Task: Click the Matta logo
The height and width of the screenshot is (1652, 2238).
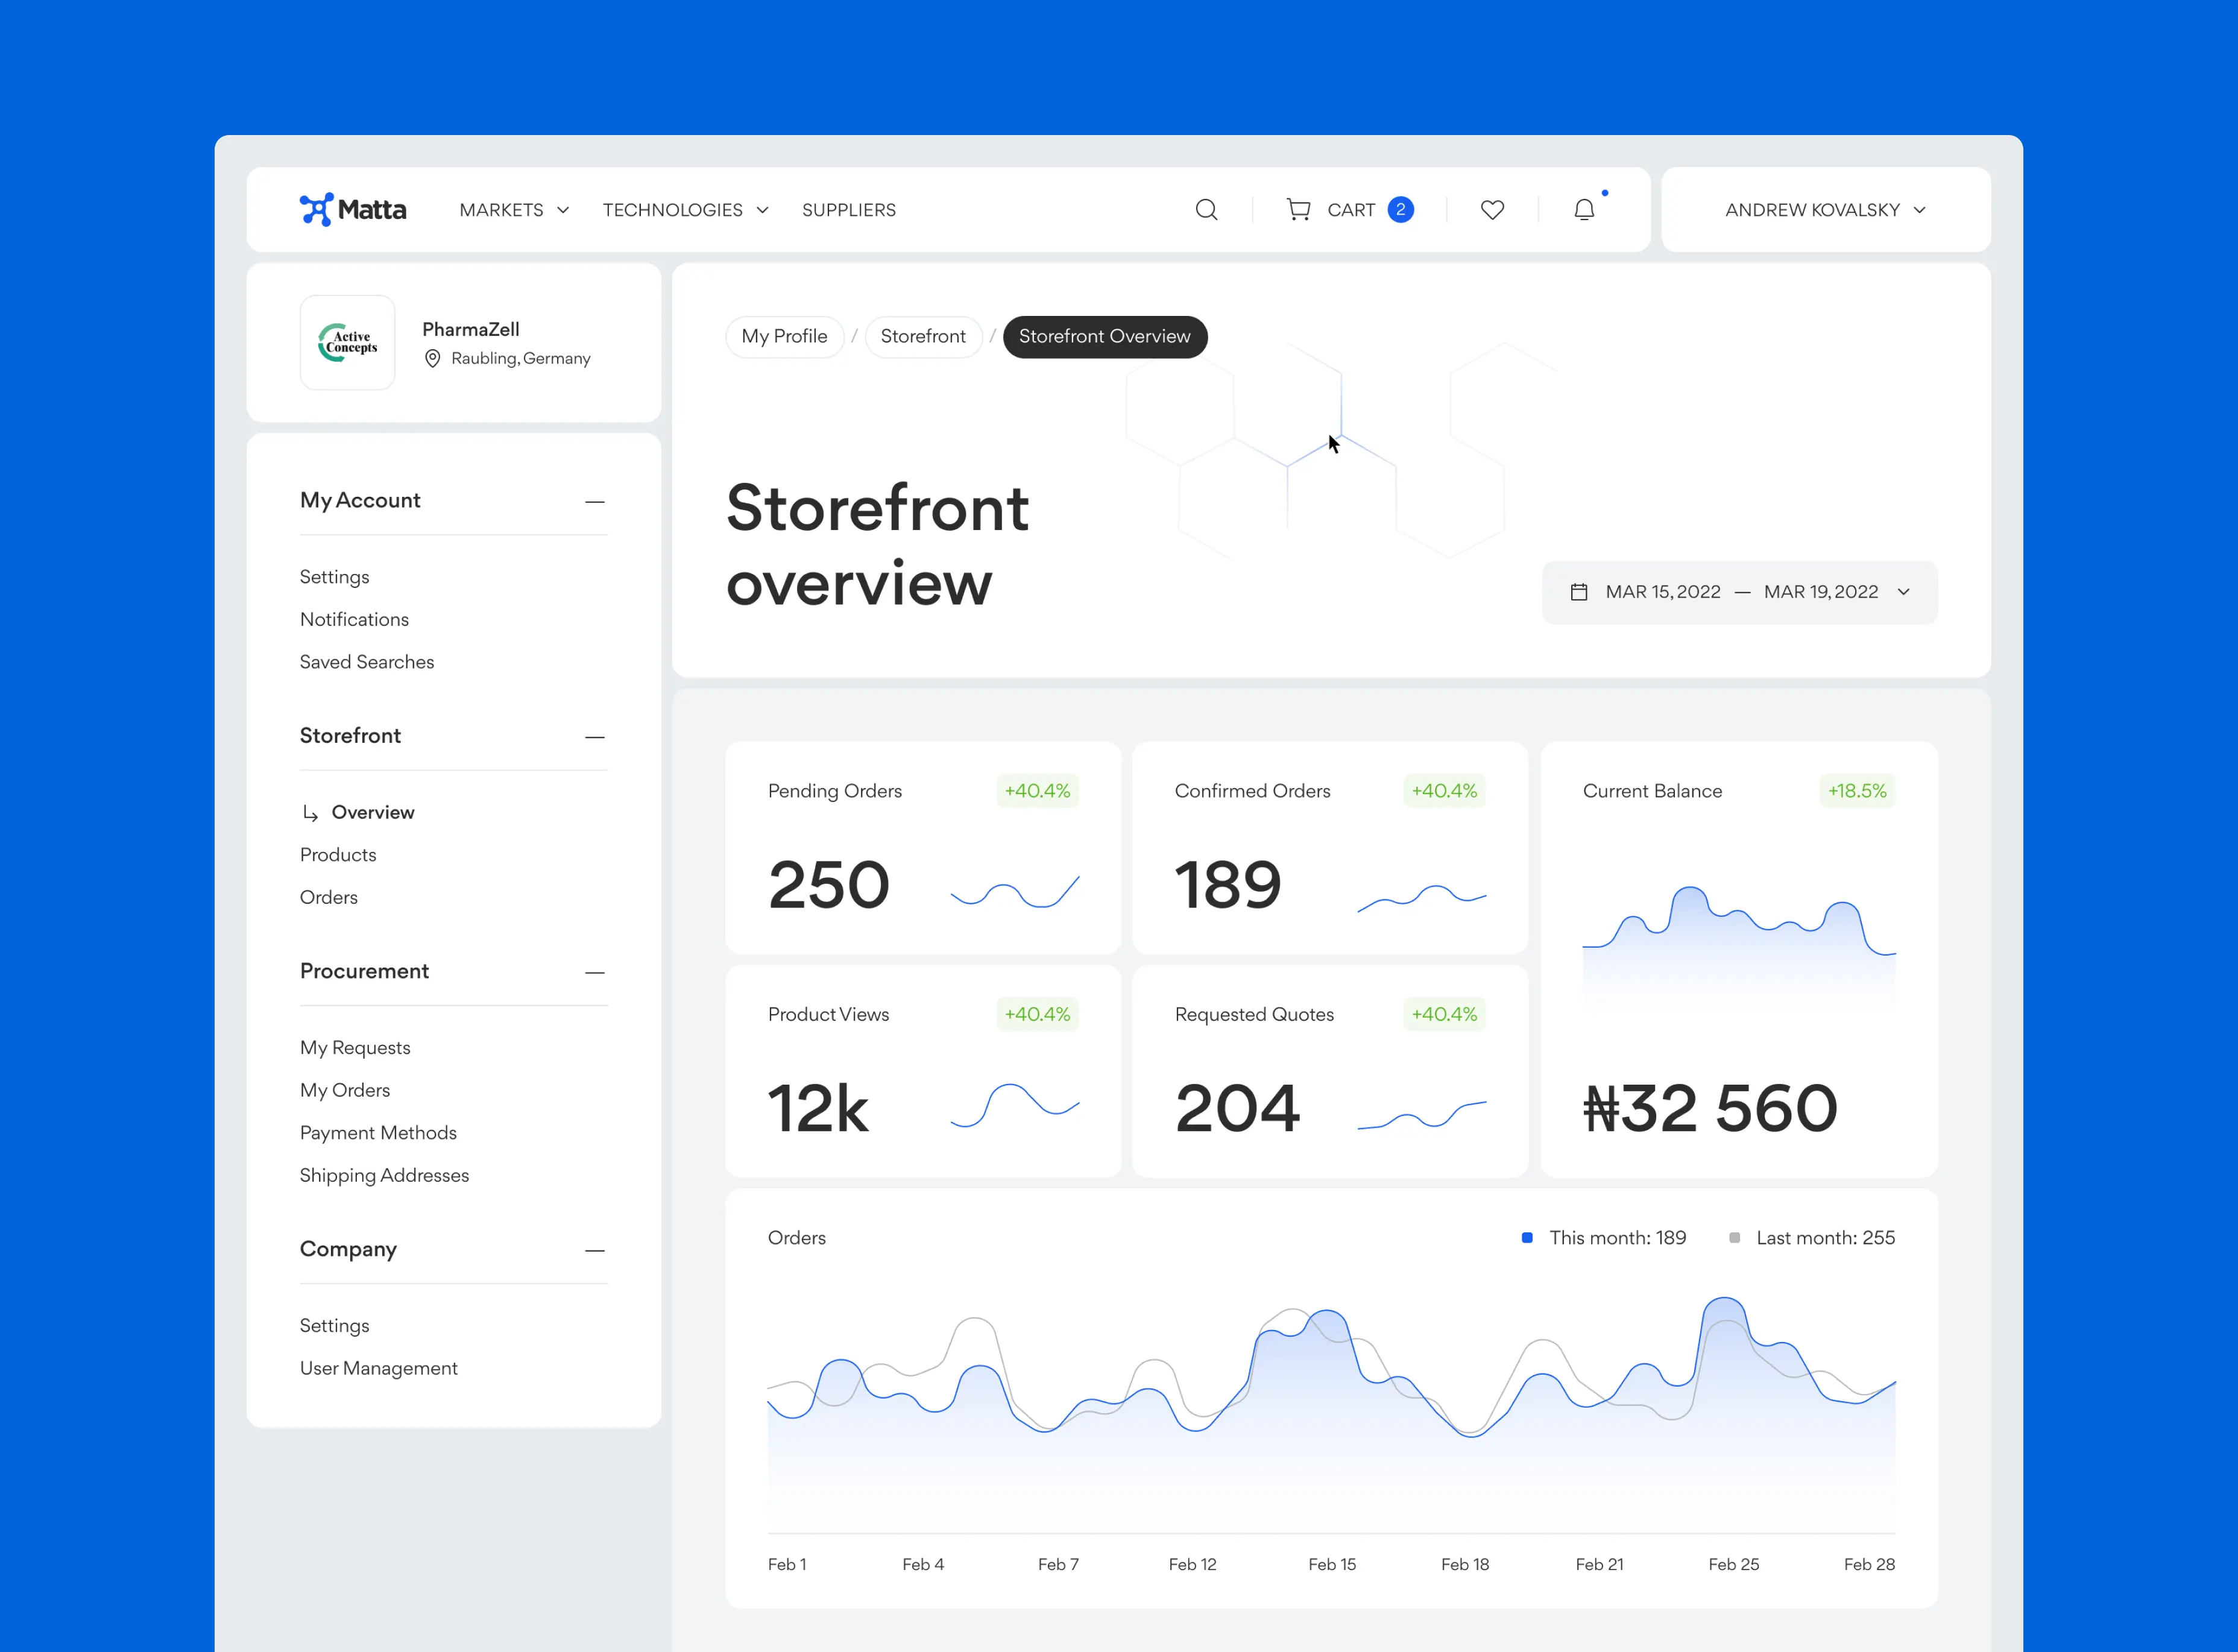Action: (353, 210)
